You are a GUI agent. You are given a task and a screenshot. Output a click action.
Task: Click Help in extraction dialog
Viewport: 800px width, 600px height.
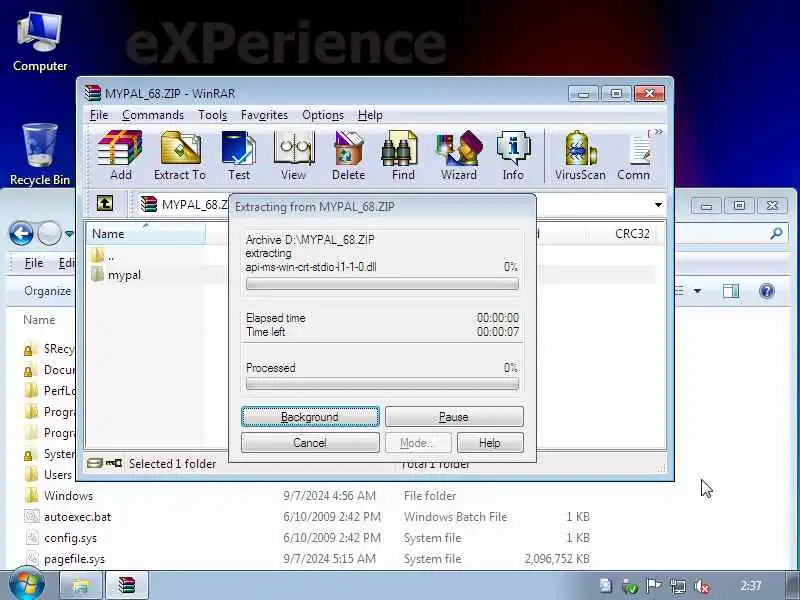click(490, 443)
